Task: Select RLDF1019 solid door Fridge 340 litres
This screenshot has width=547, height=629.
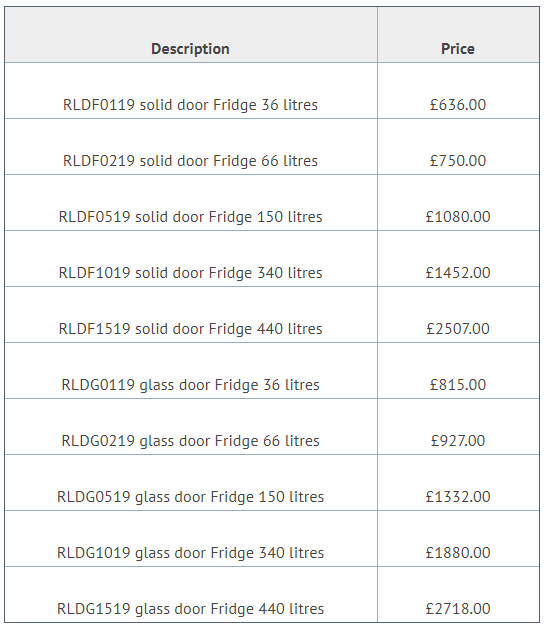Action: (190, 273)
